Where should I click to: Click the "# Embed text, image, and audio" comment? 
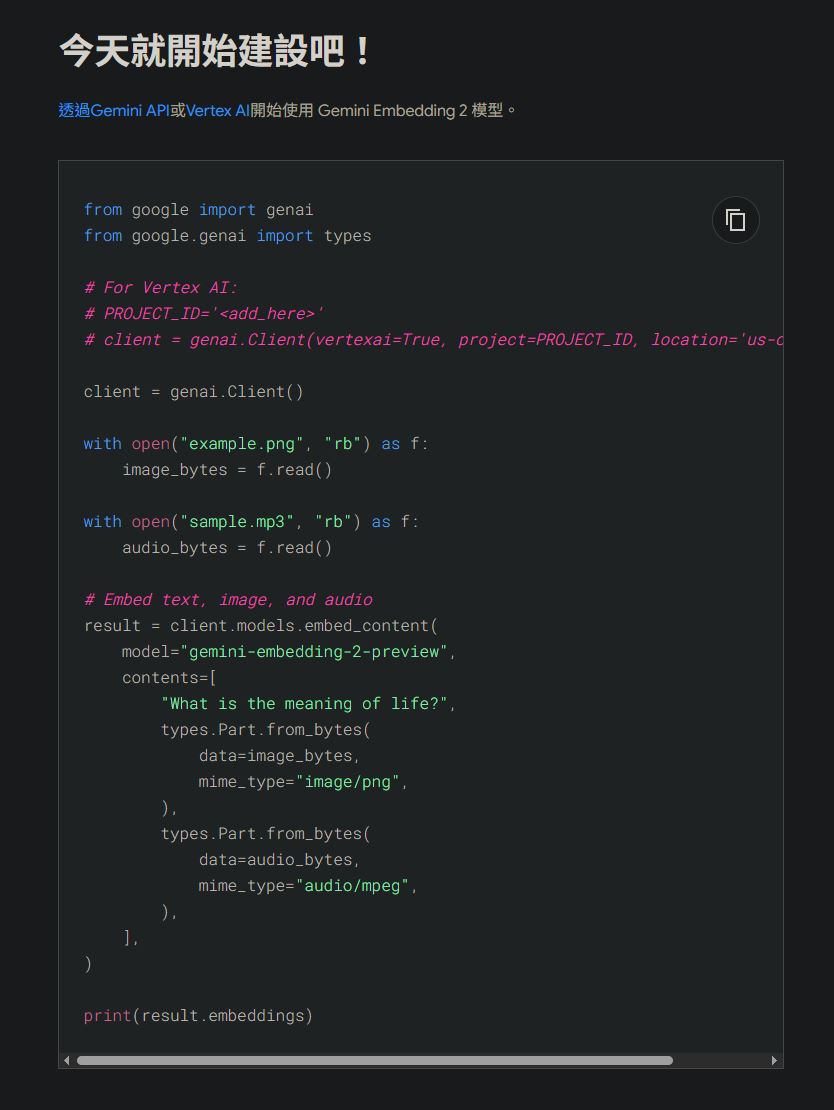(x=228, y=600)
